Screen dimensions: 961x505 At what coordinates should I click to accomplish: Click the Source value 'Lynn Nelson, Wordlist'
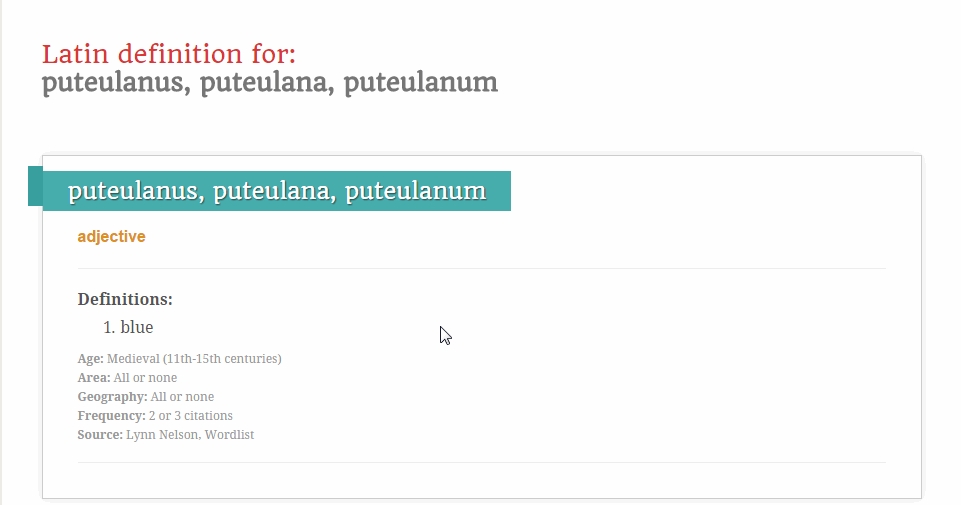pyautogui.click(x=190, y=435)
